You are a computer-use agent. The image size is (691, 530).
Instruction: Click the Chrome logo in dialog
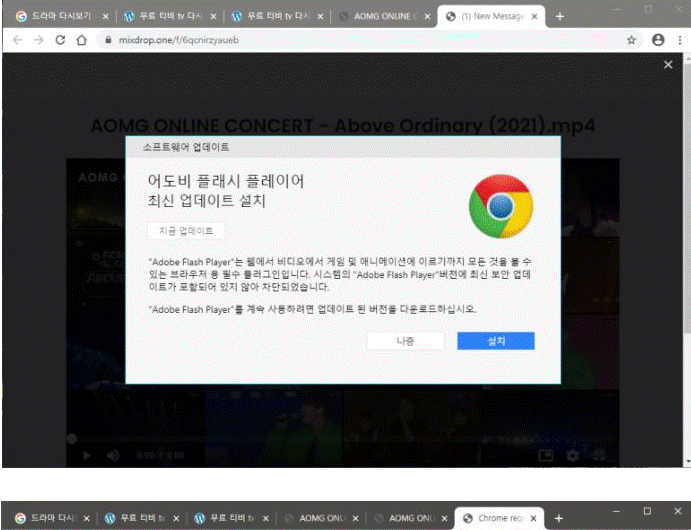[x=501, y=206]
